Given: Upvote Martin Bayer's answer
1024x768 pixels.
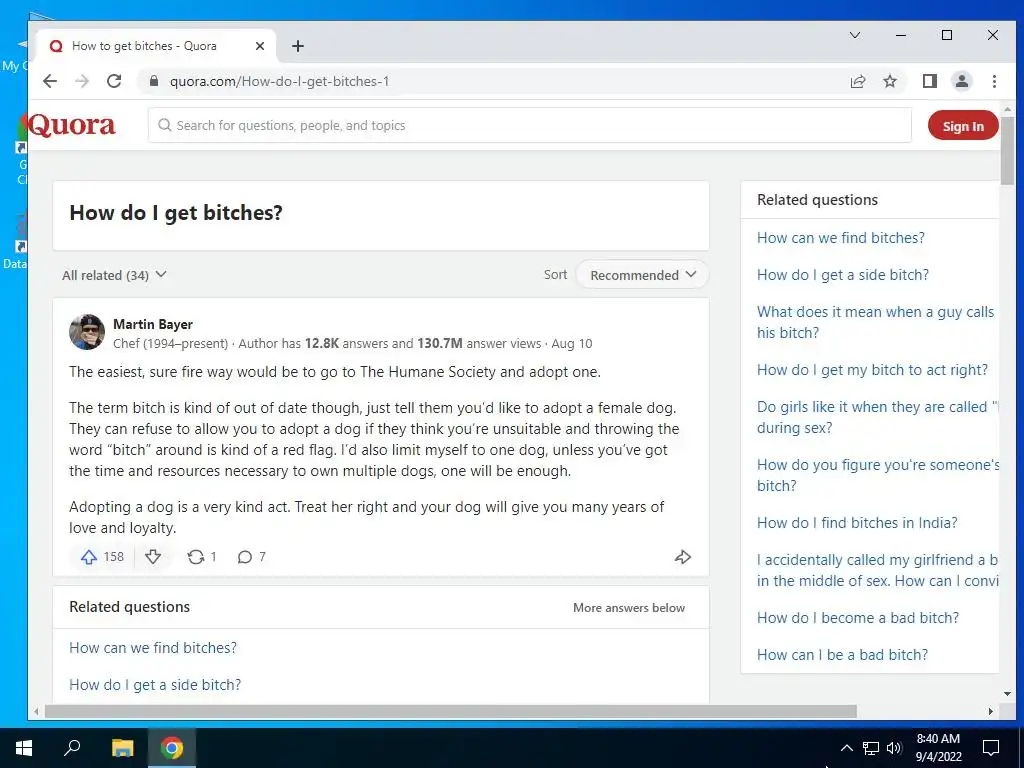Looking at the screenshot, I should point(89,557).
